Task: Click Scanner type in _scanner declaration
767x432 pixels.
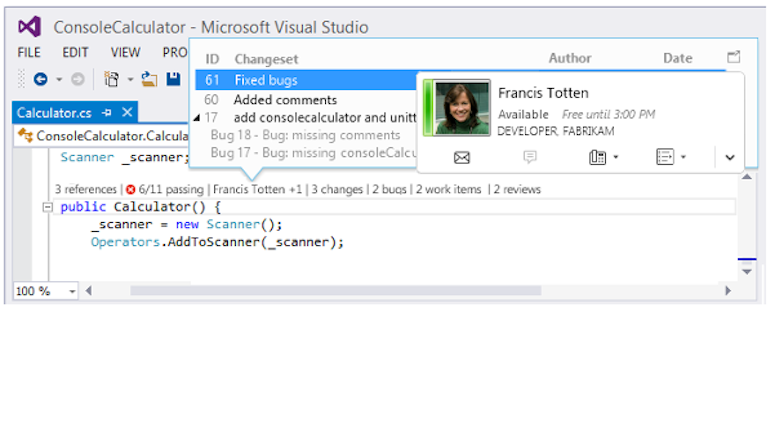Action: point(87,157)
